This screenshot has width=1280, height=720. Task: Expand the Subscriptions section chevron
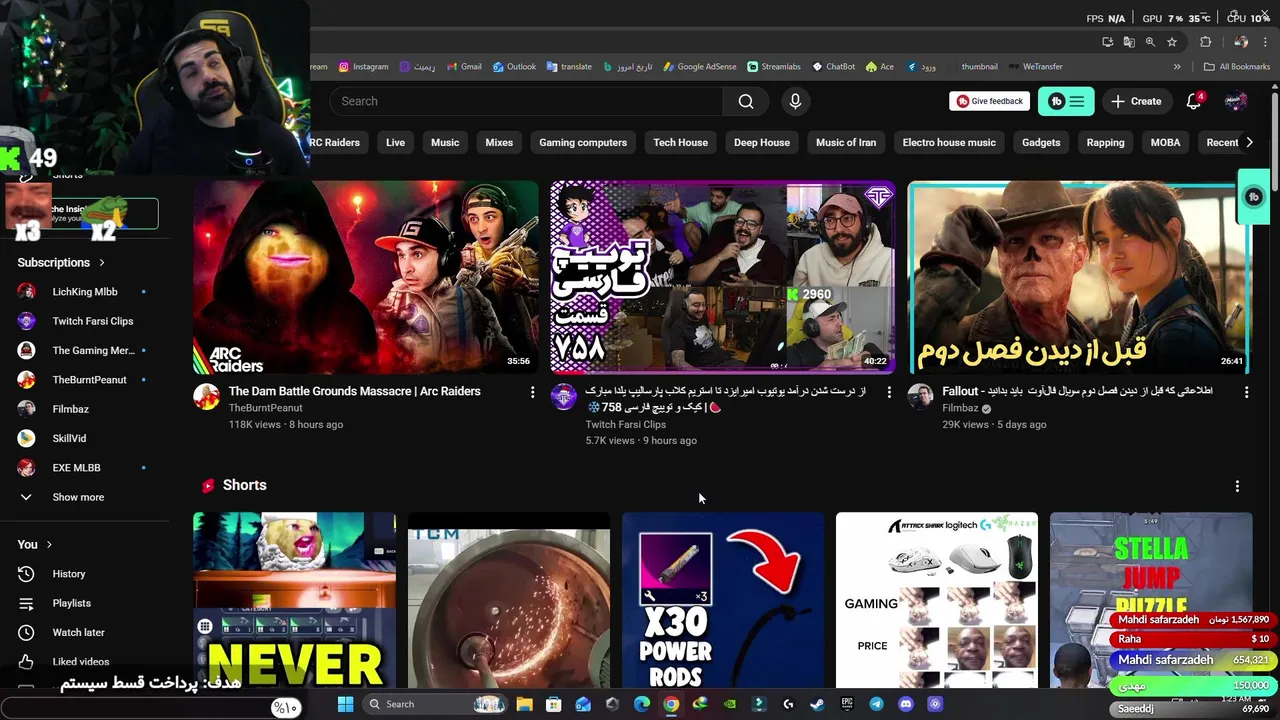tap(101, 262)
